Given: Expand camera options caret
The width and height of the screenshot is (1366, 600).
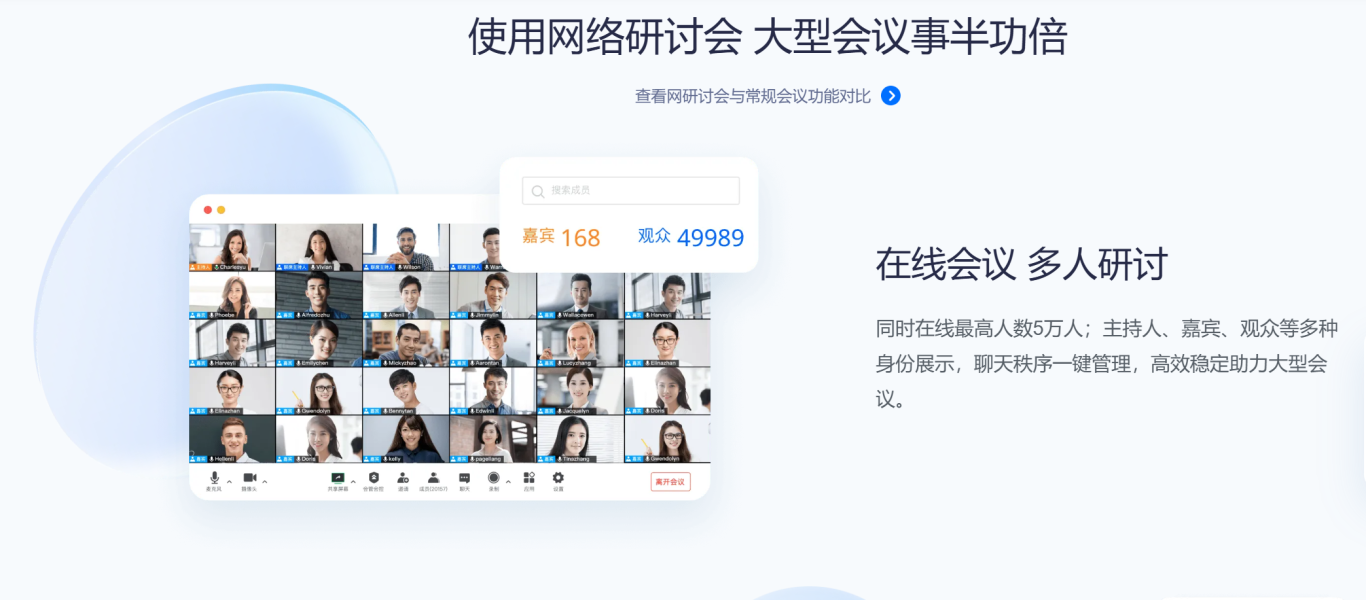Looking at the screenshot, I should point(265,481).
